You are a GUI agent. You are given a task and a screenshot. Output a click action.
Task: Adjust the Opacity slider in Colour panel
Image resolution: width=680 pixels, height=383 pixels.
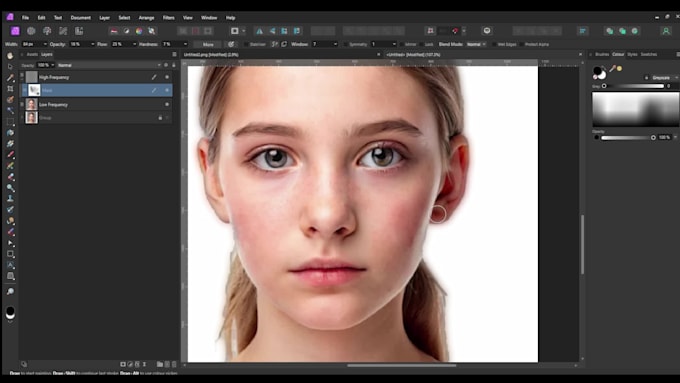628,137
